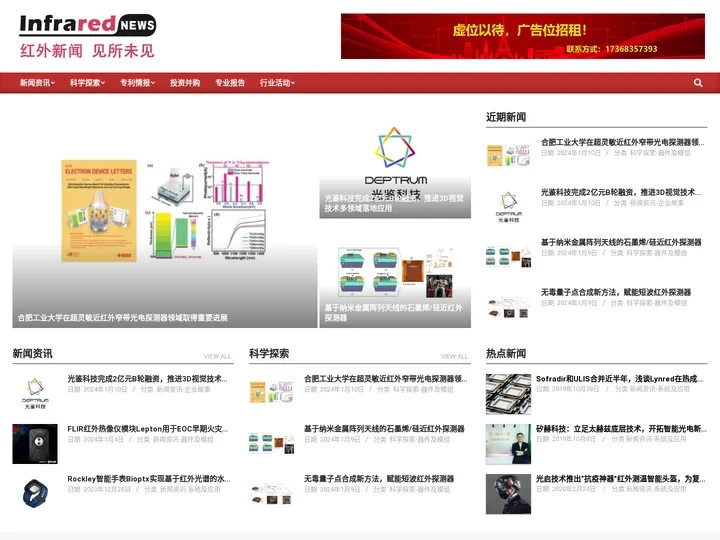This screenshot has height=540, width=720.
Task: Open 科学探索 headline 合肥工业大学在超灵敏近红外
Action: (x=386, y=379)
